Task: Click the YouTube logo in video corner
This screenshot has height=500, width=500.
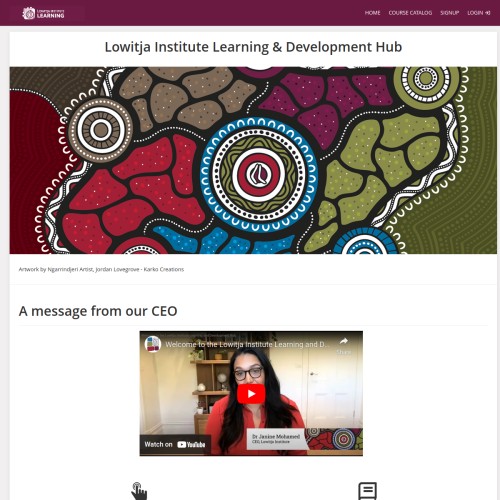Action: 191,444
